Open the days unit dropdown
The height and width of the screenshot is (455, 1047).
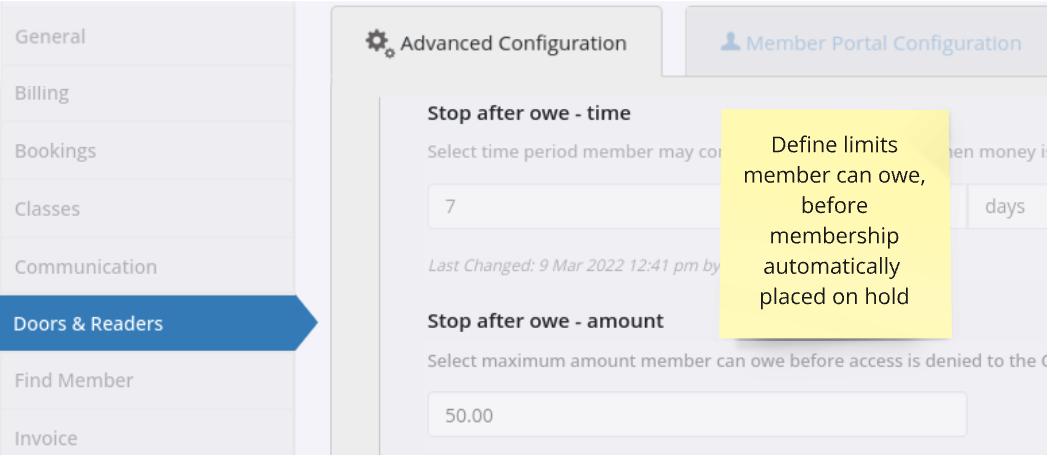(1007, 206)
